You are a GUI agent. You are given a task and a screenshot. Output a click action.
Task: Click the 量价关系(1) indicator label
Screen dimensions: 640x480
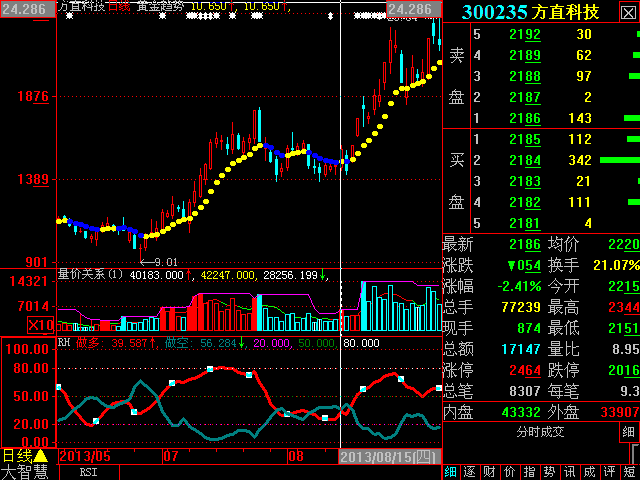91,274
